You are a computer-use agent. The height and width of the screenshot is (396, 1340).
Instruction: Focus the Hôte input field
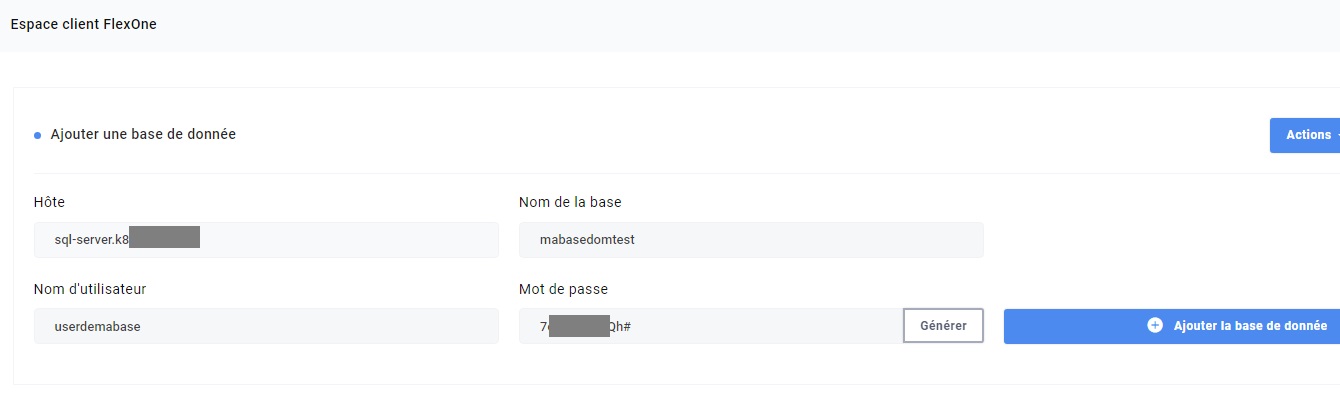(266, 240)
